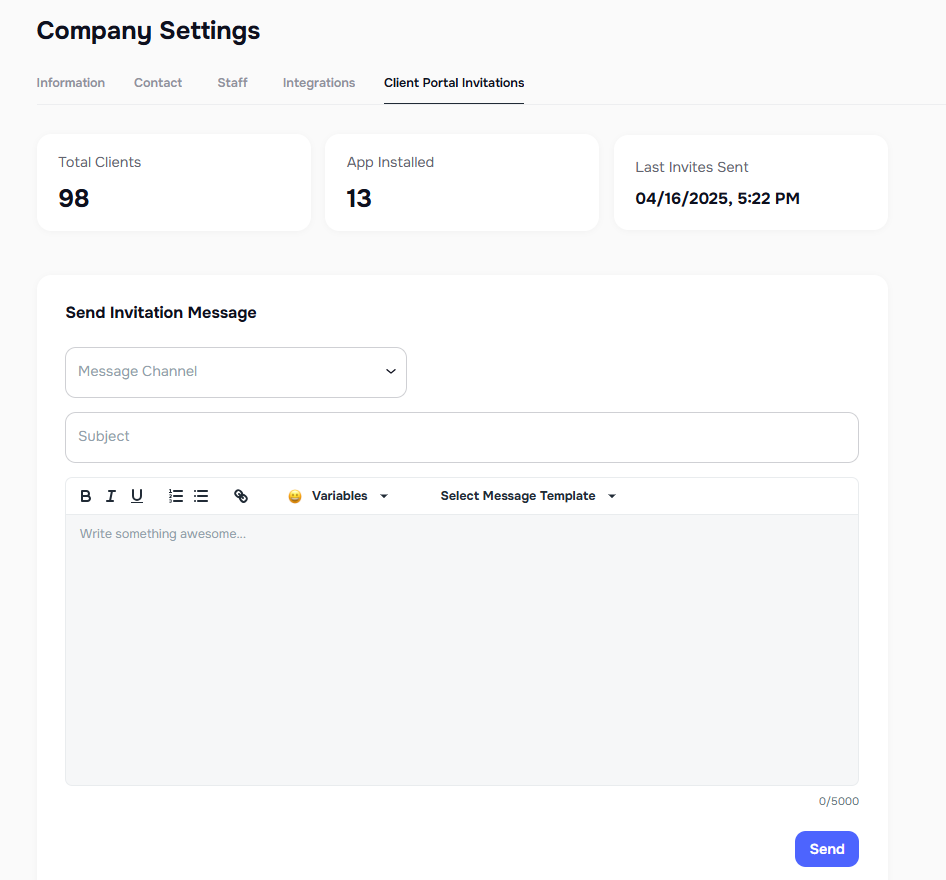
Task: Select the bullet list icon
Action: tap(201, 495)
